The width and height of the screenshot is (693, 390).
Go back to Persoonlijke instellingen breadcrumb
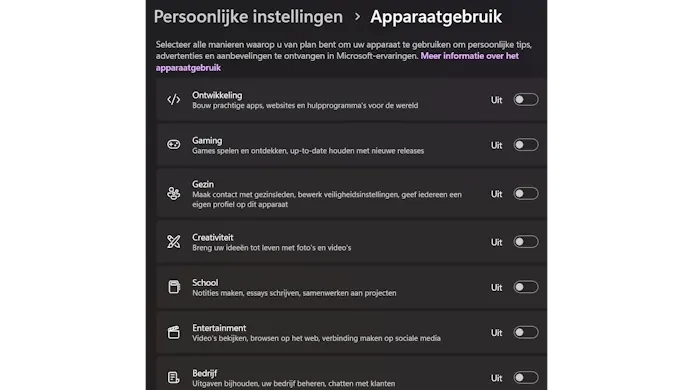(x=248, y=17)
